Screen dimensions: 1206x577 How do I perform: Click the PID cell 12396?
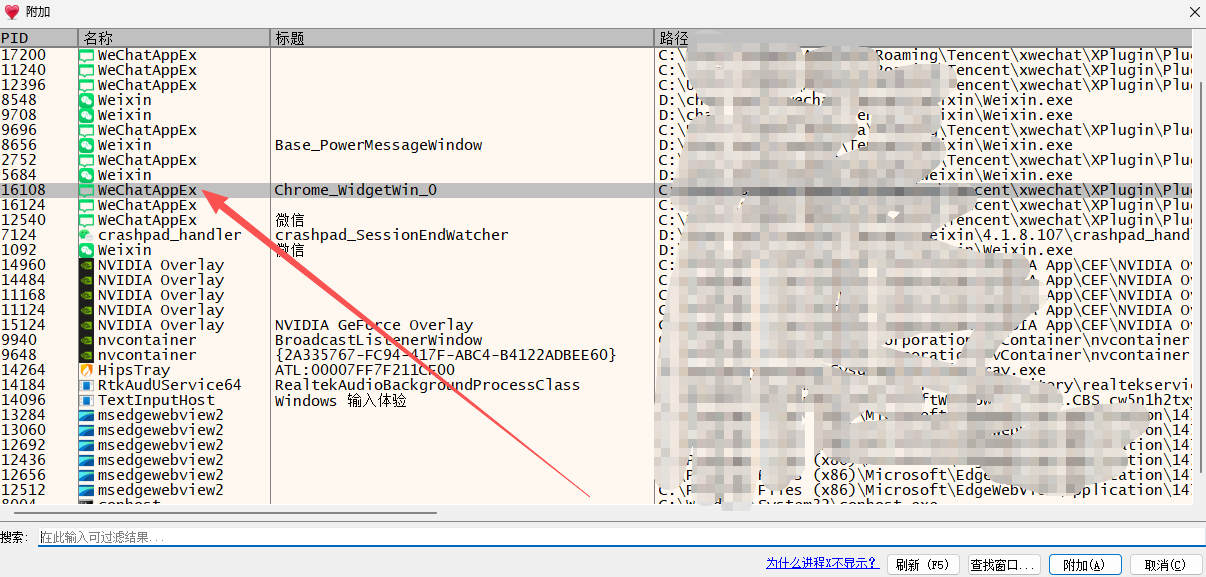click(x=23, y=85)
